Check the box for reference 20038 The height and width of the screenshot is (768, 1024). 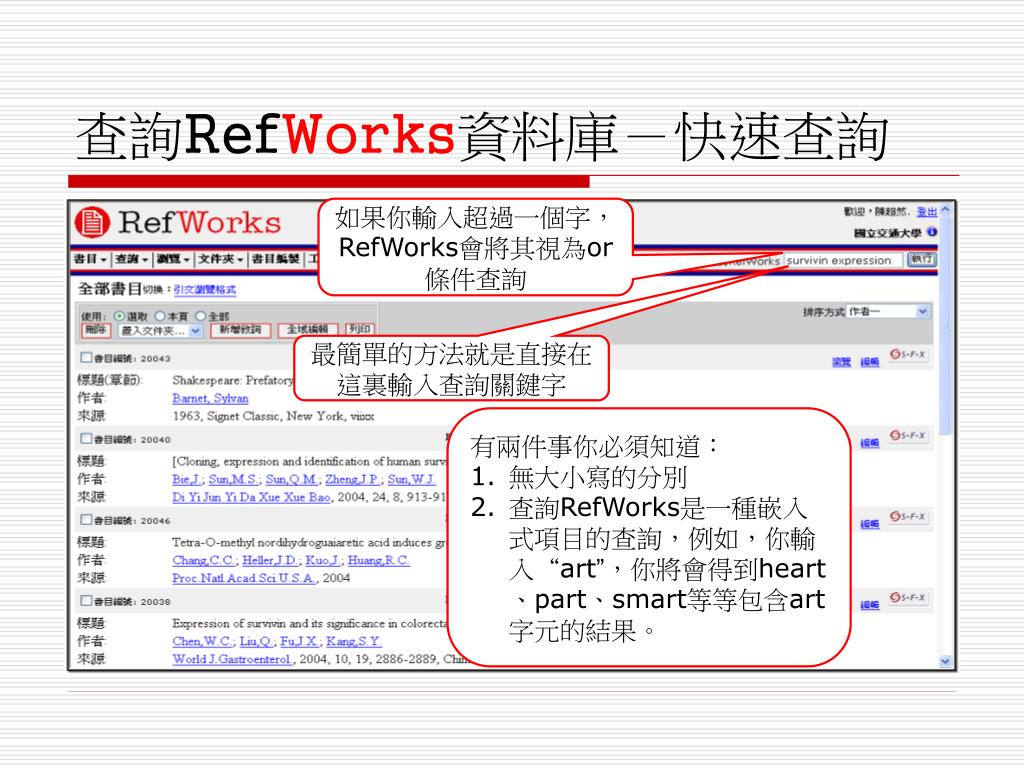pyautogui.click(x=86, y=600)
